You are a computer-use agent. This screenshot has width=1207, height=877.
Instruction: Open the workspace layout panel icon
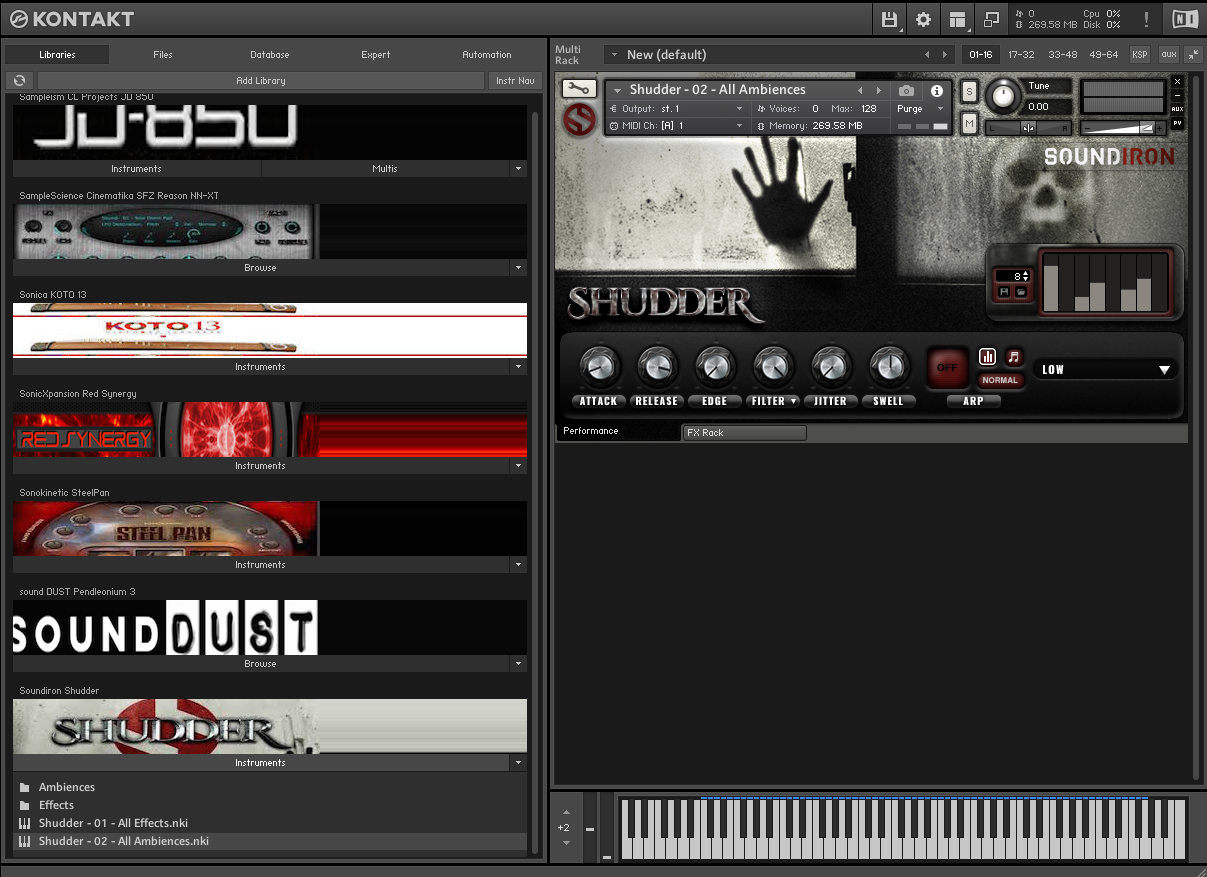click(958, 19)
